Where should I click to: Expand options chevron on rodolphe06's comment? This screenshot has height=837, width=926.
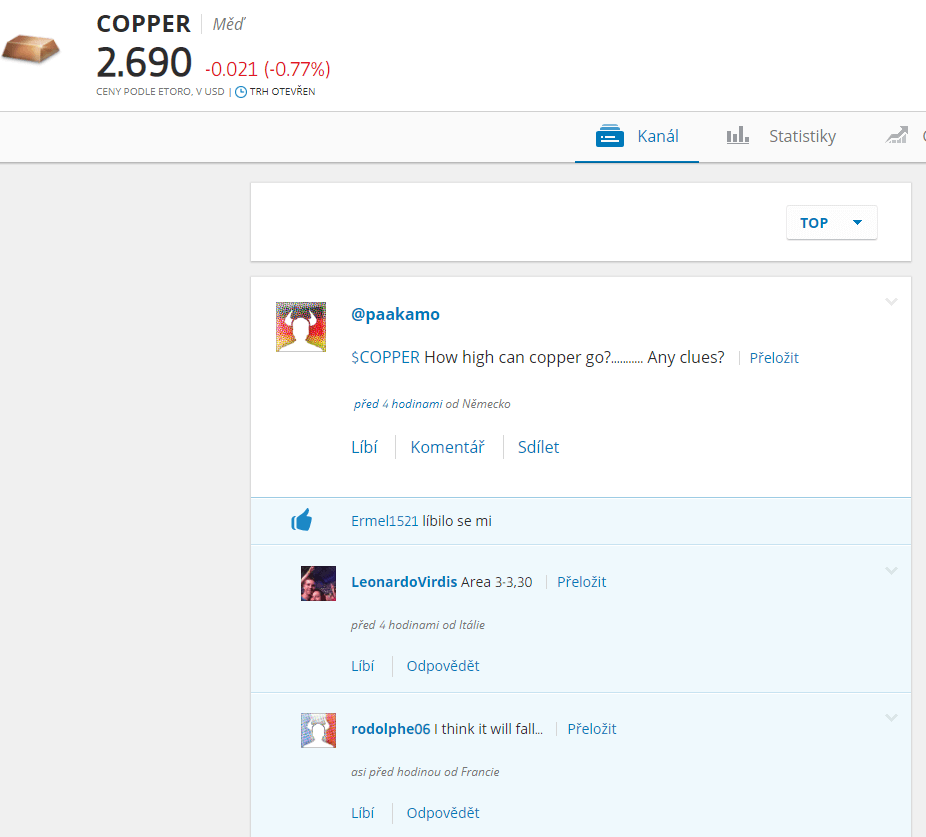[891, 718]
